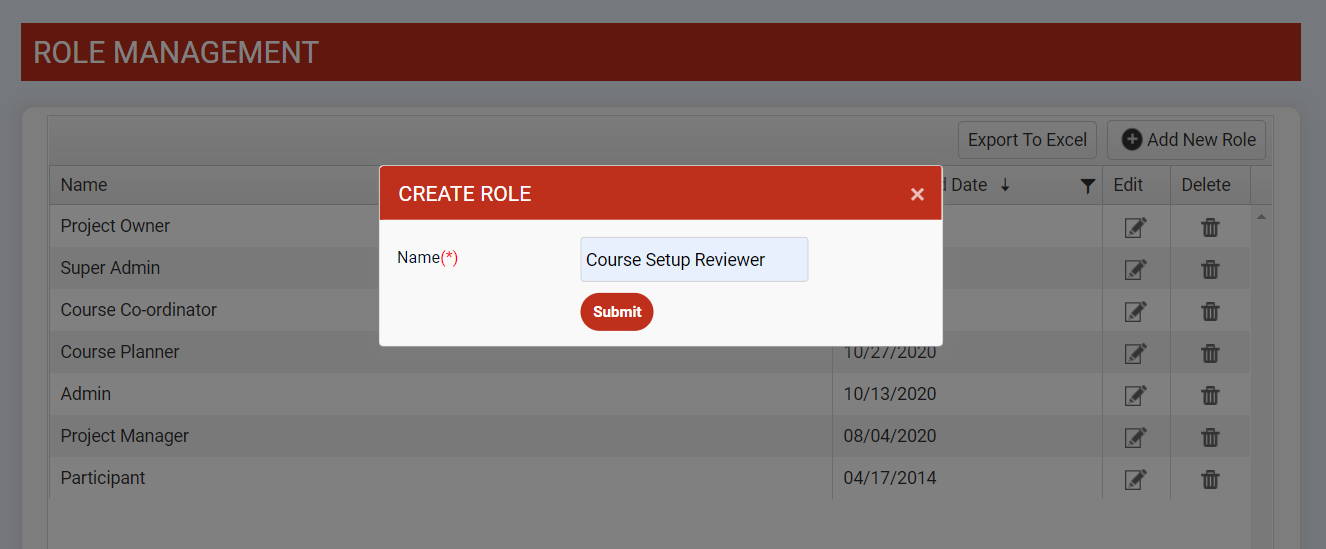Open the date column filter funnel

pyautogui.click(x=1088, y=186)
